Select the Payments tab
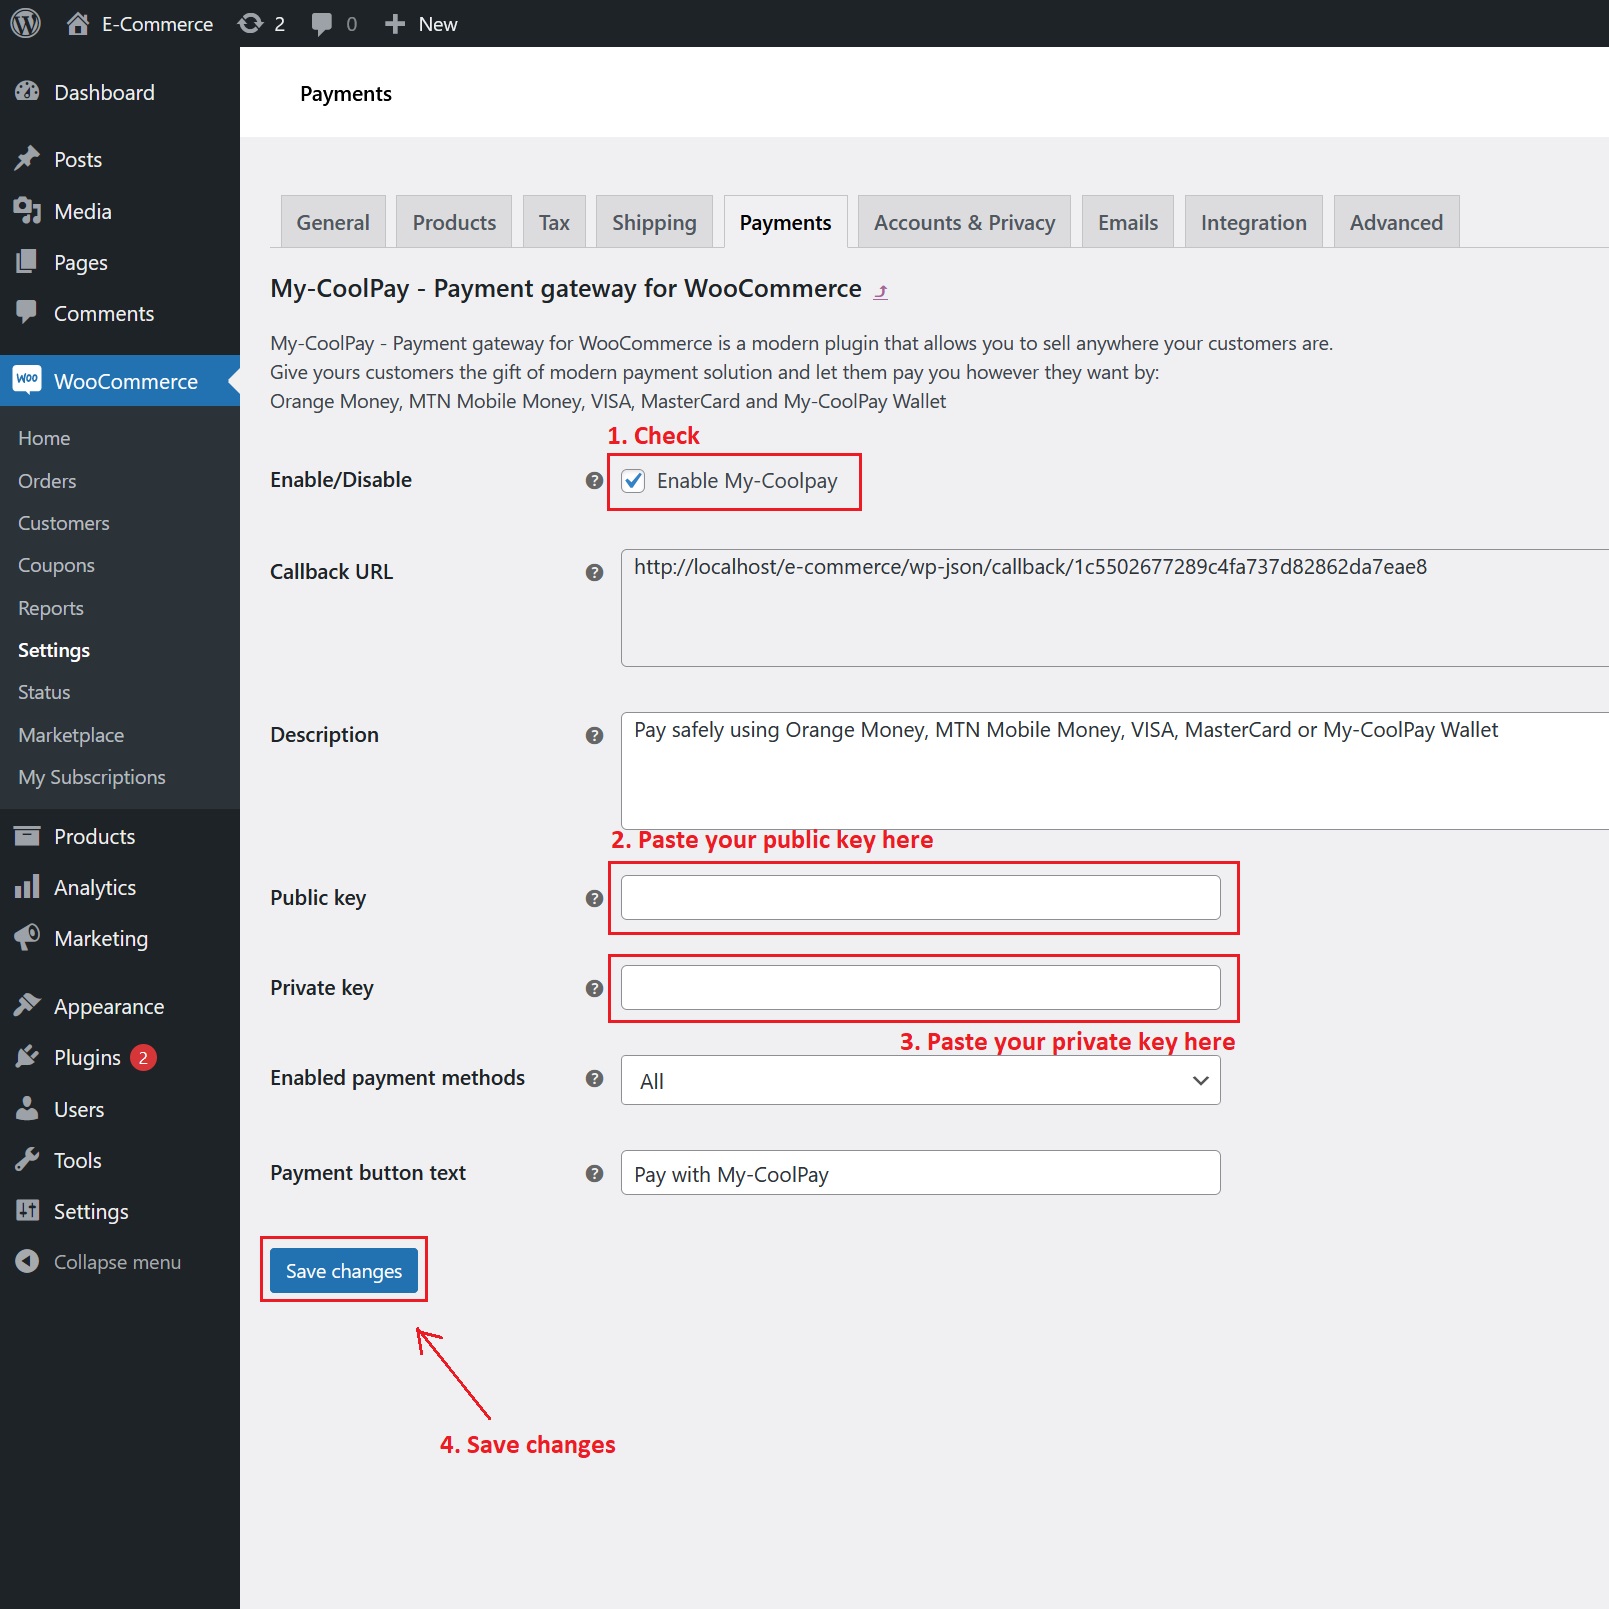 [785, 222]
